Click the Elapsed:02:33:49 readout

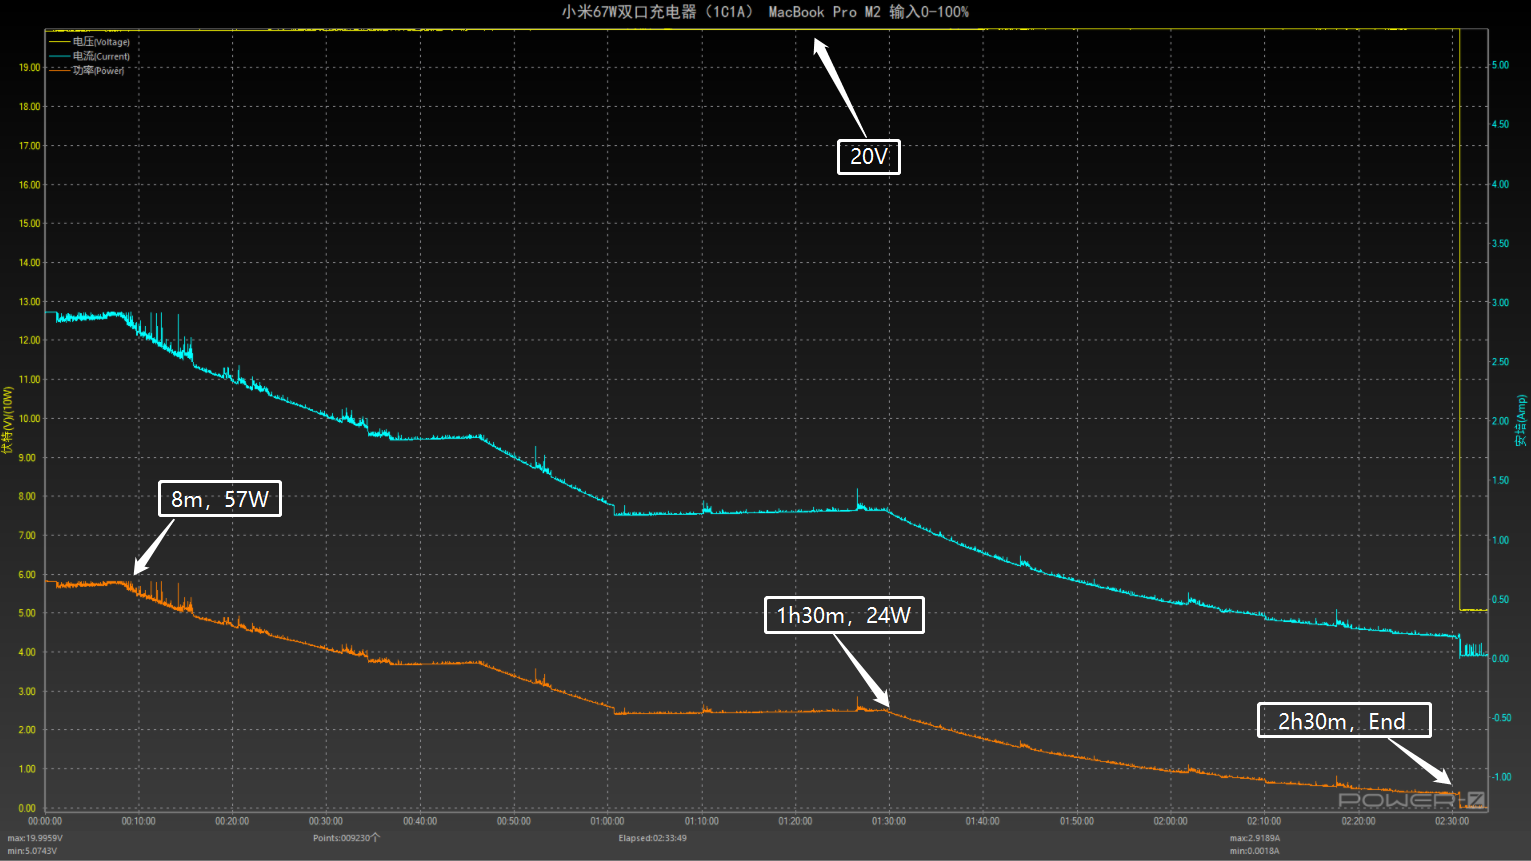652,838
